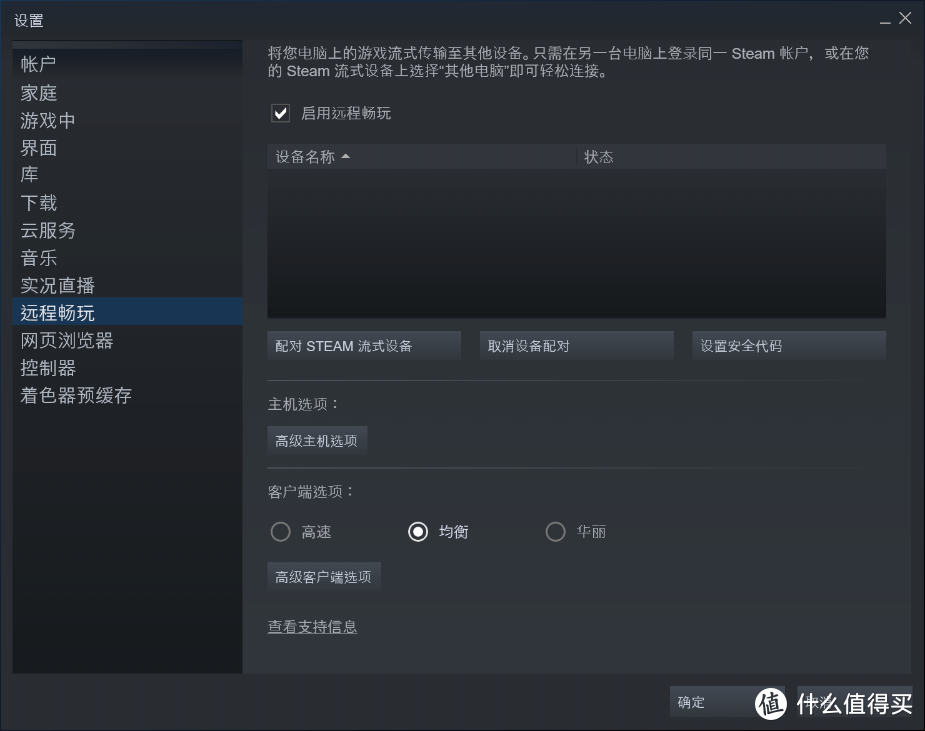Keep the 均衡 option selected

418,532
